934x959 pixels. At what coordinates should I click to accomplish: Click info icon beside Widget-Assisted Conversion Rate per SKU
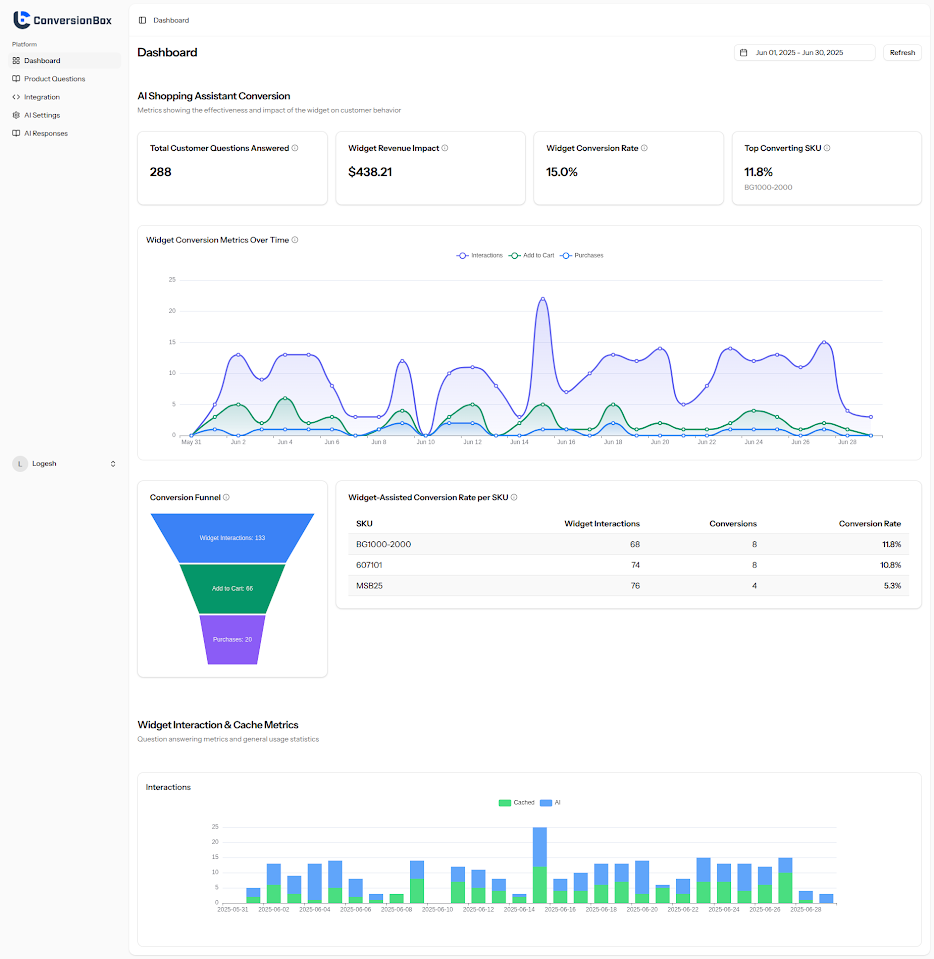tap(514, 497)
